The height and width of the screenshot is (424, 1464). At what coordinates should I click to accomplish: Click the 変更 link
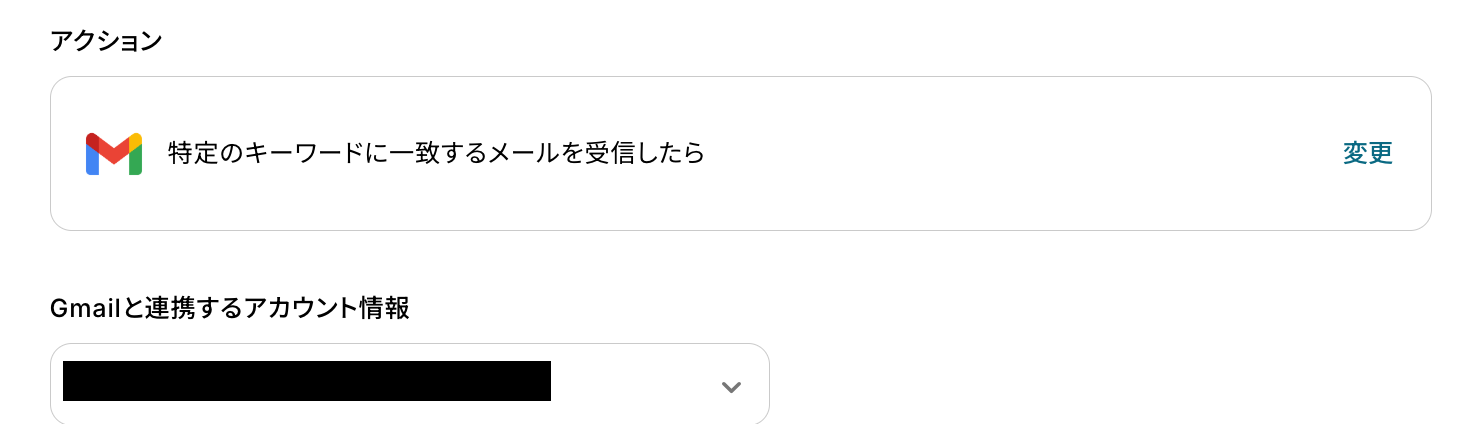tap(1368, 153)
